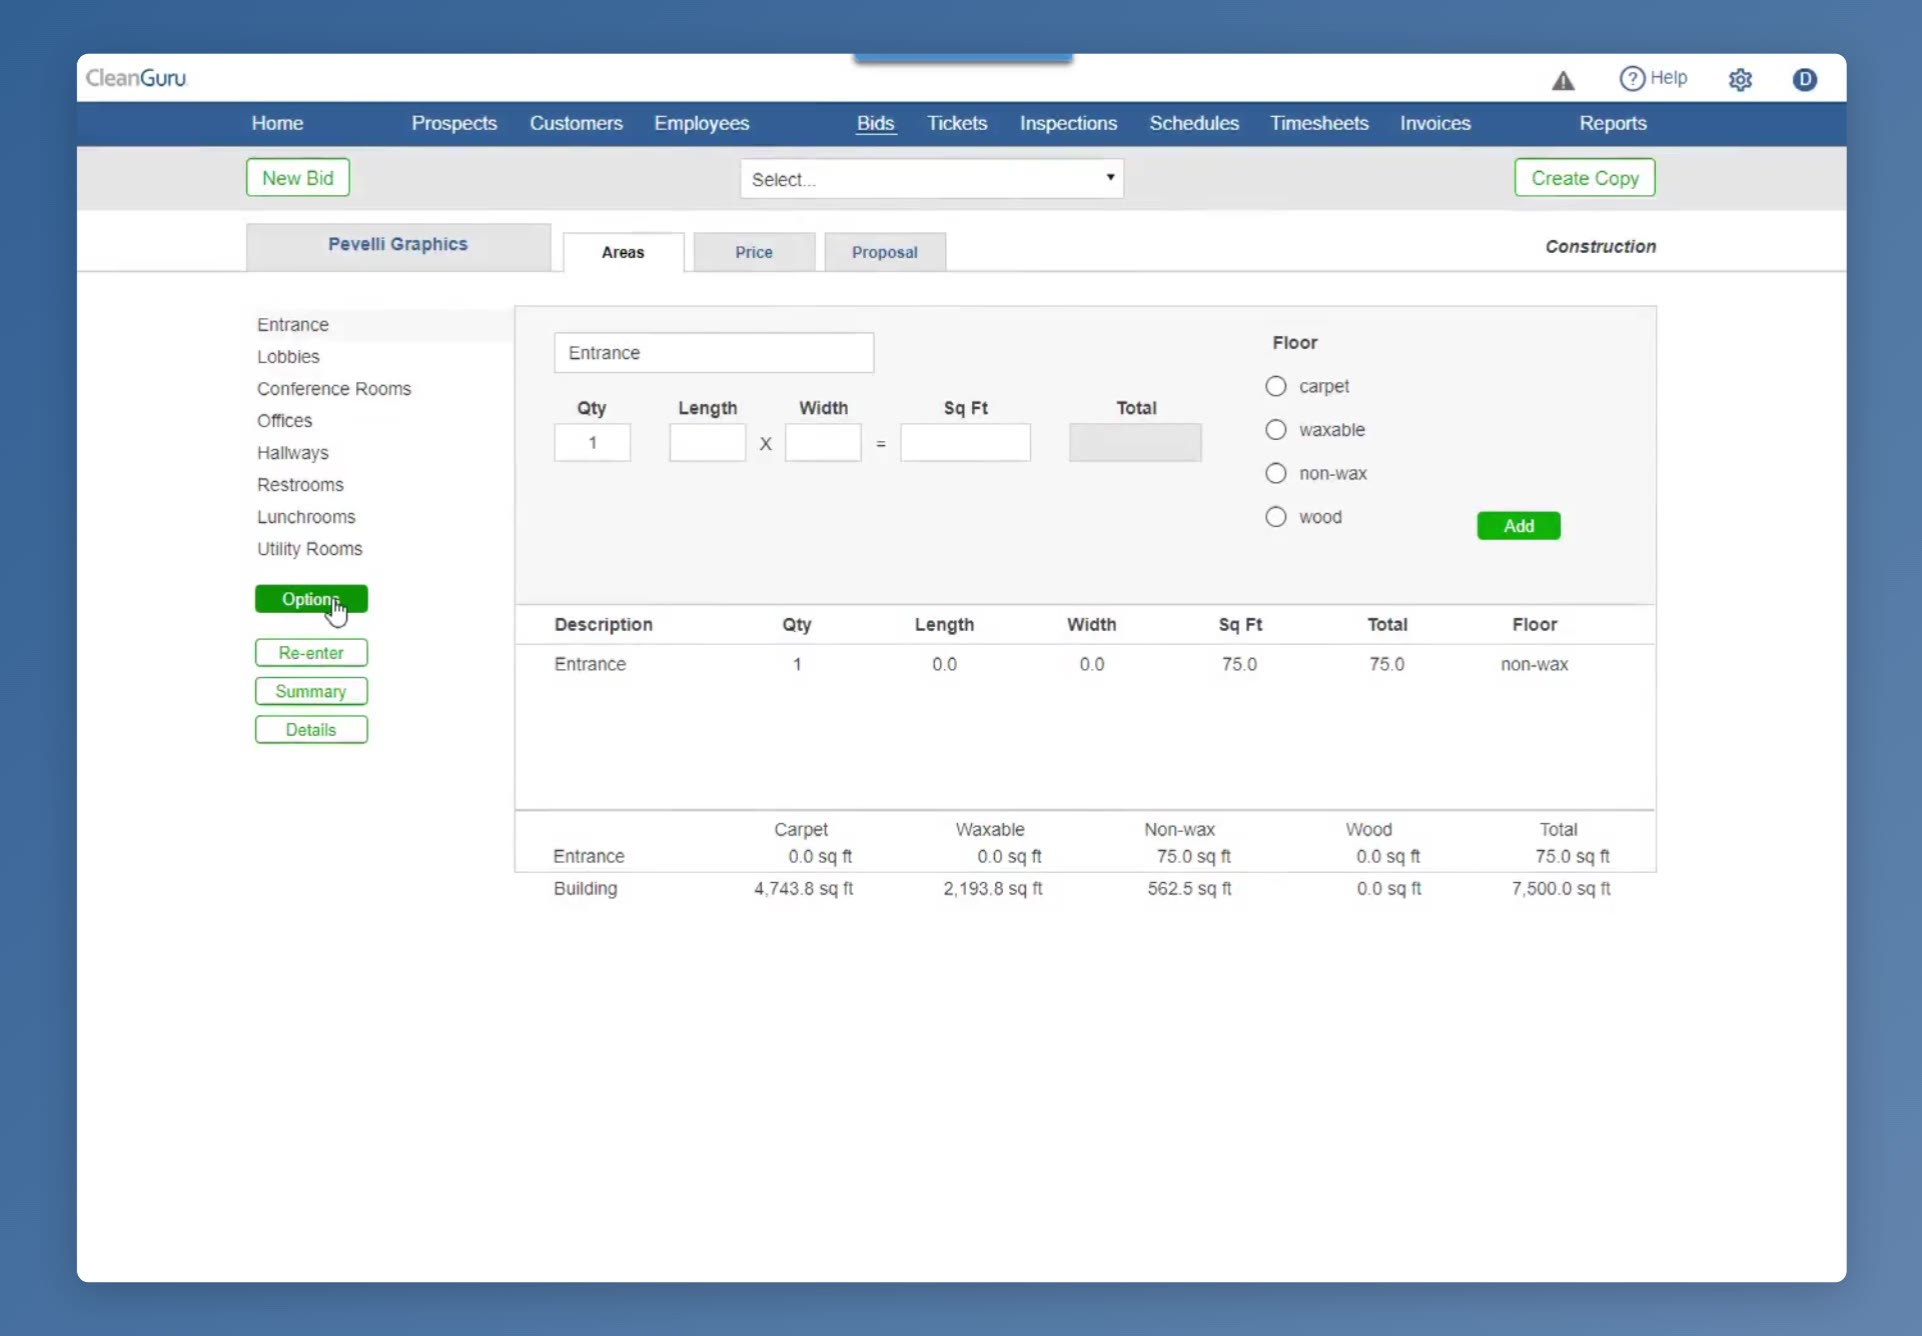Screen dimensions: 1922x1336
Task: Open settings with the gear icon
Action: click(1740, 80)
